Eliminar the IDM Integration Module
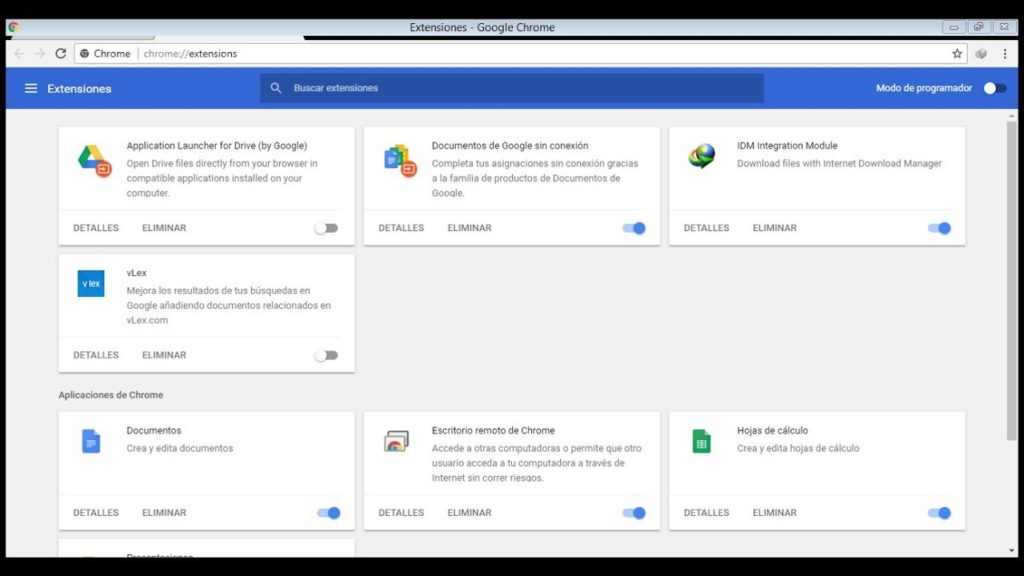 [x=775, y=228]
